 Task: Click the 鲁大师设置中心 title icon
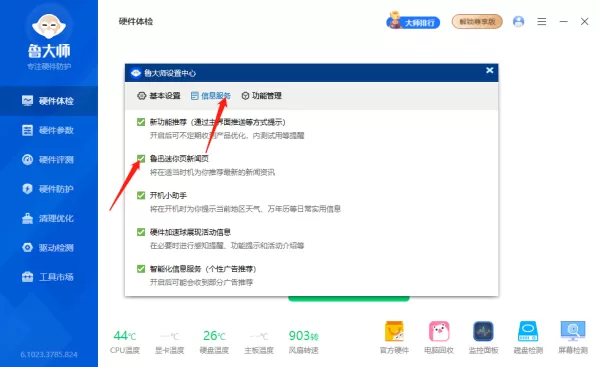coord(136,73)
